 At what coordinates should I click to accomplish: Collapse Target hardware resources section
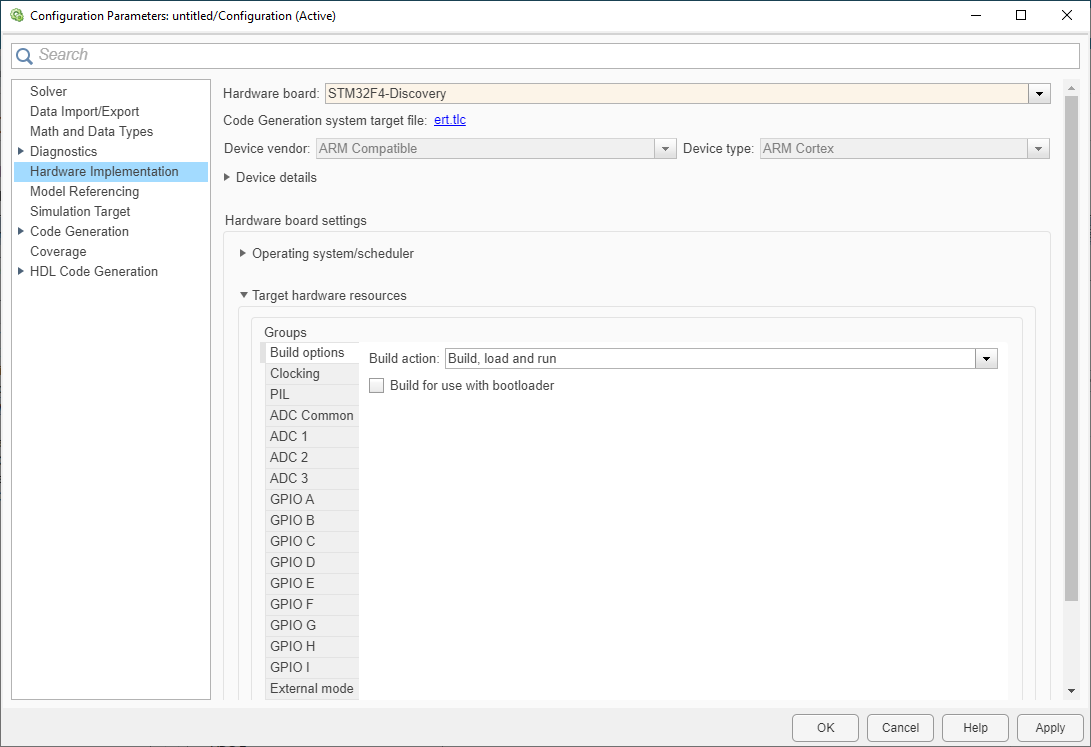(243, 296)
